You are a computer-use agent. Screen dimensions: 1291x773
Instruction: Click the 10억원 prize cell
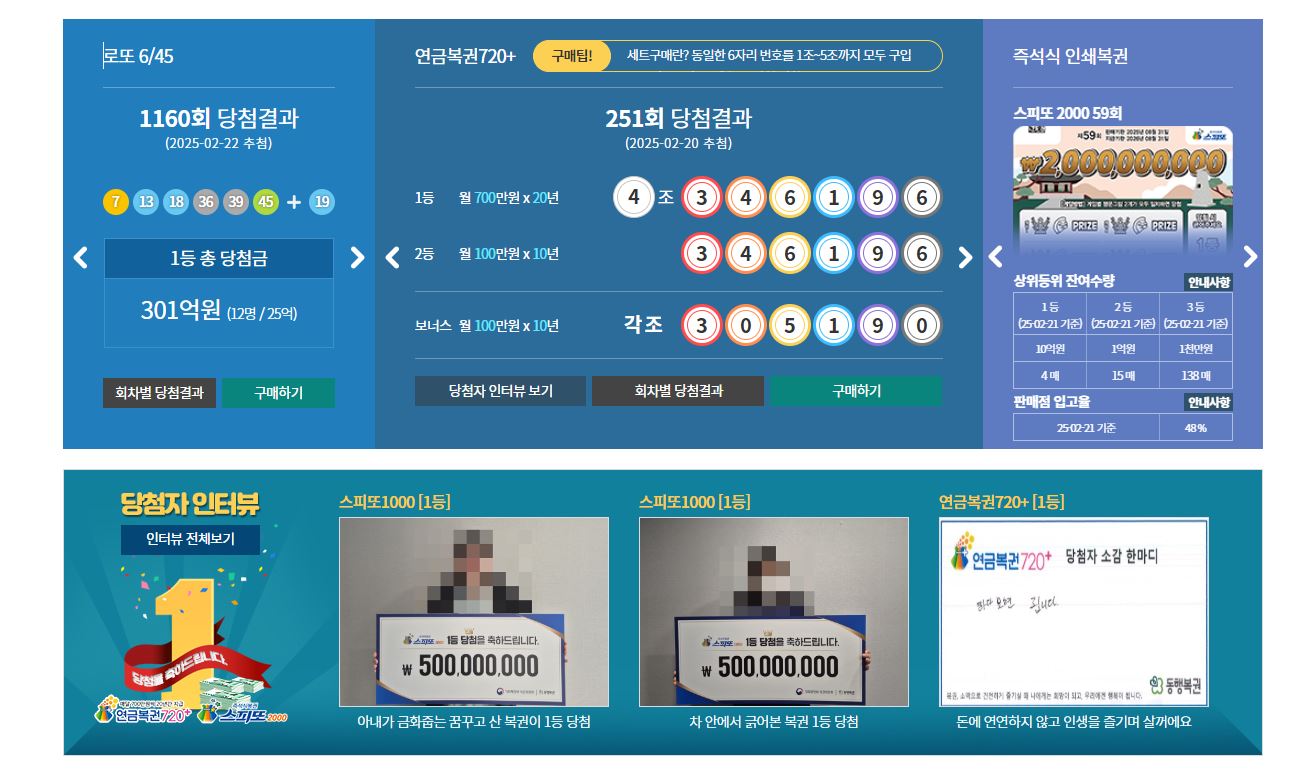[1050, 349]
